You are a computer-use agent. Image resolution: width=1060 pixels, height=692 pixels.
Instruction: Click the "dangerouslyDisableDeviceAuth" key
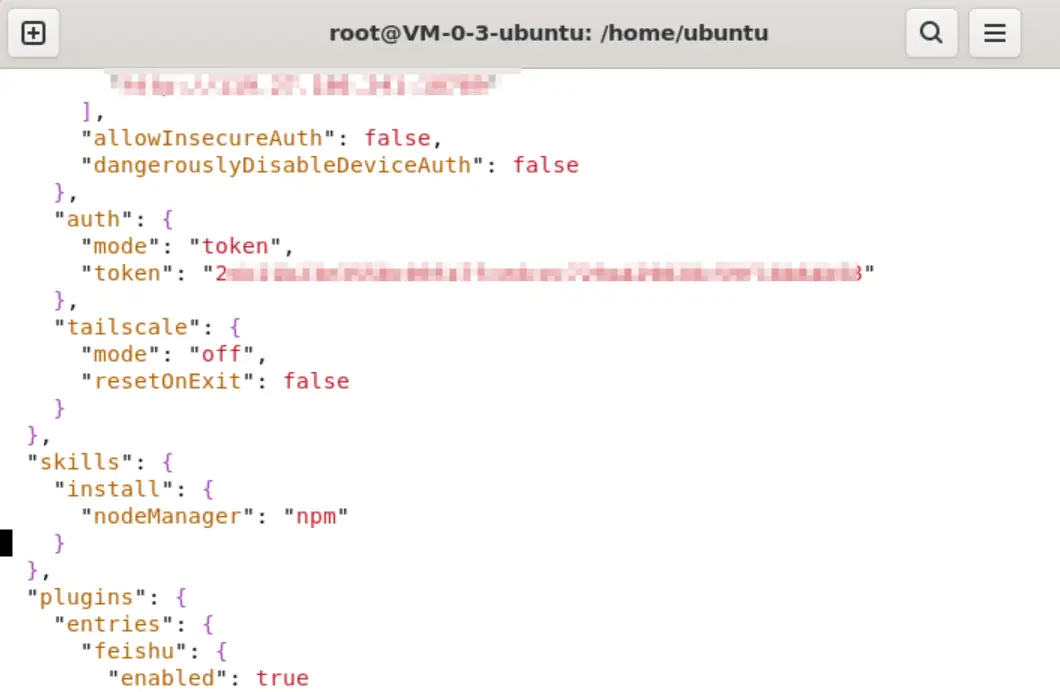pos(282,165)
